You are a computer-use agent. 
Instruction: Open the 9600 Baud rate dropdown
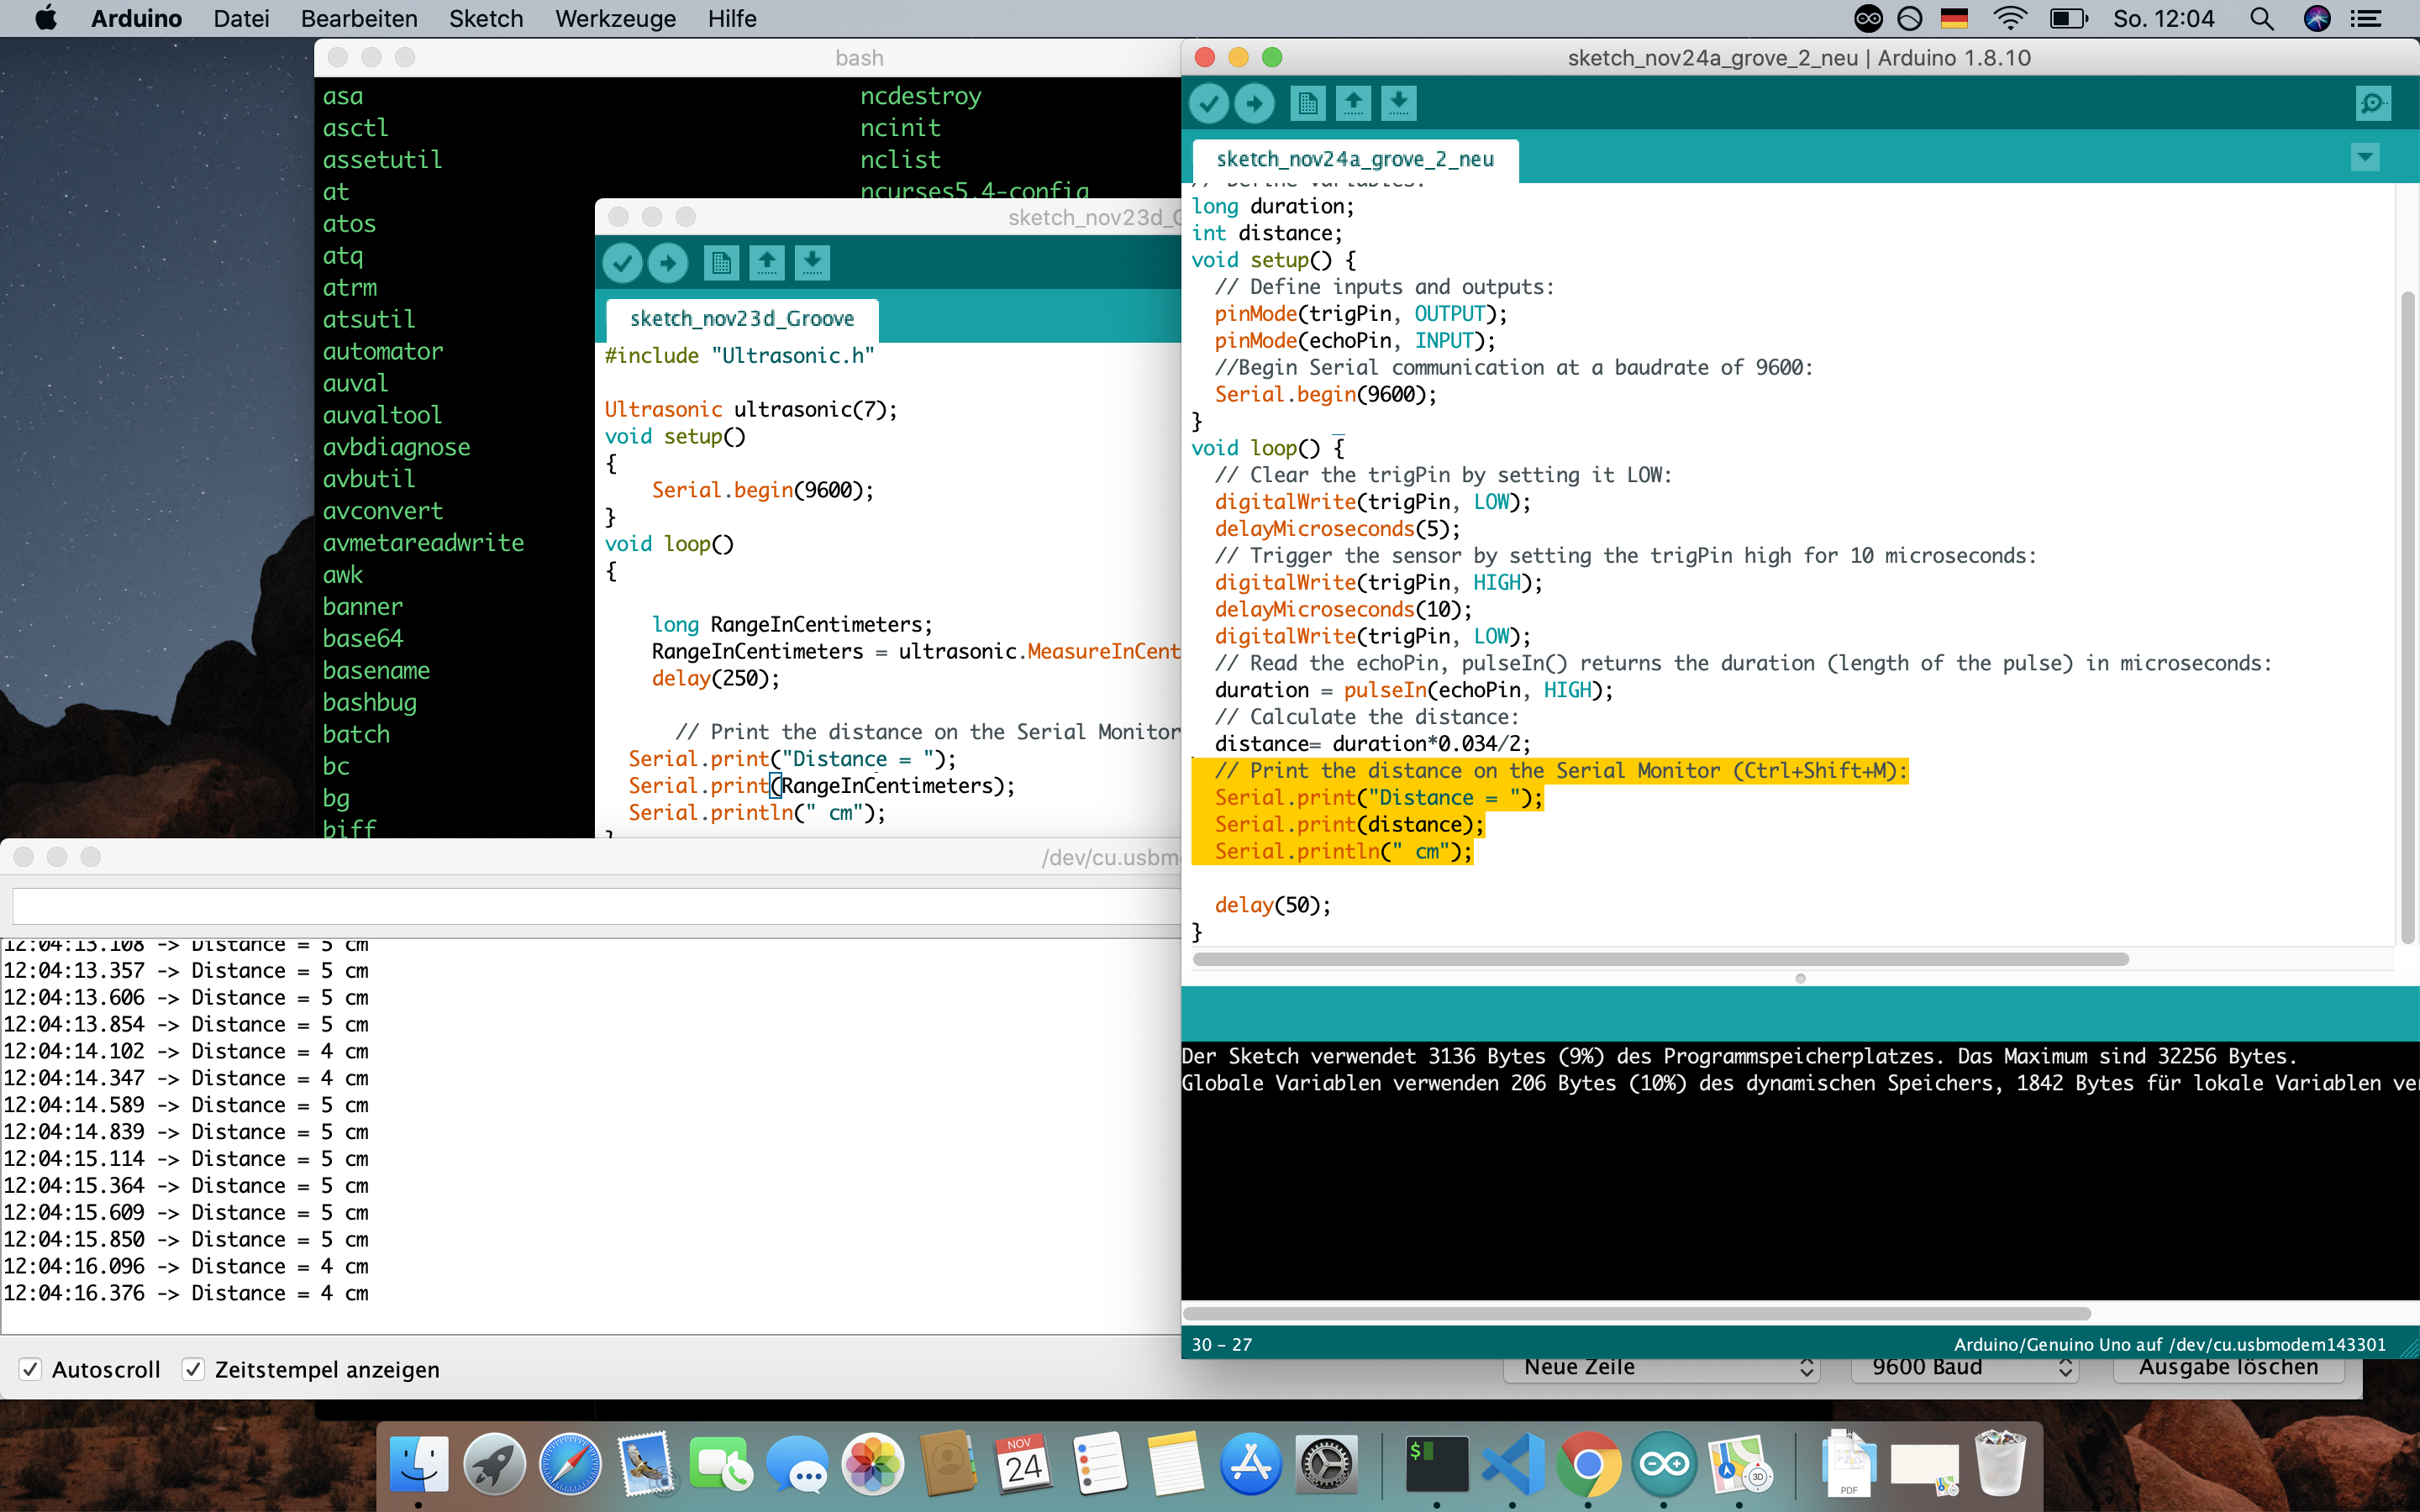pyautogui.click(x=1964, y=1369)
